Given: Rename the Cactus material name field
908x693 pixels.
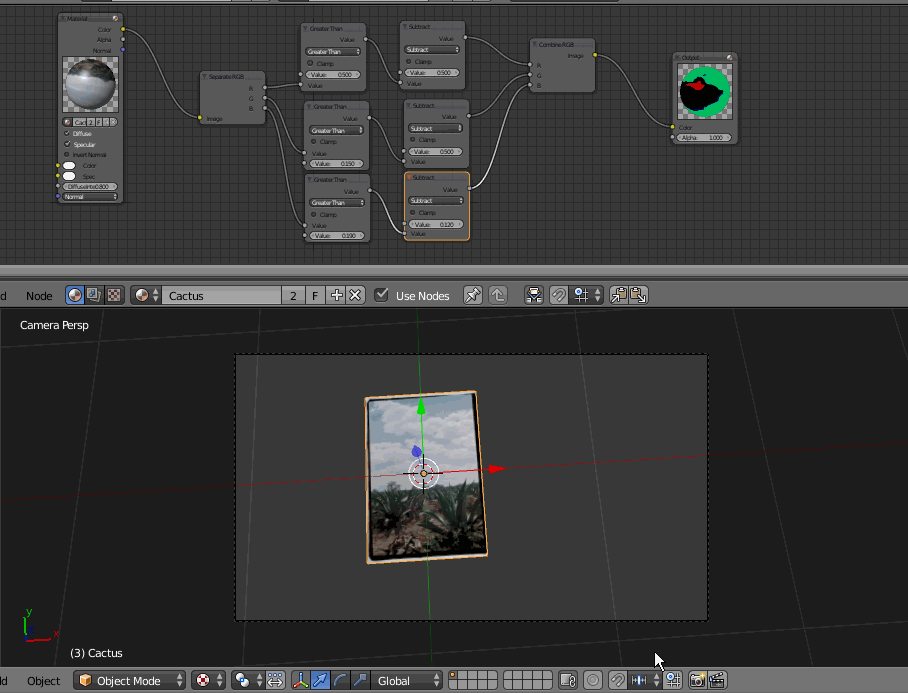Looking at the screenshot, I should [220, 295].
